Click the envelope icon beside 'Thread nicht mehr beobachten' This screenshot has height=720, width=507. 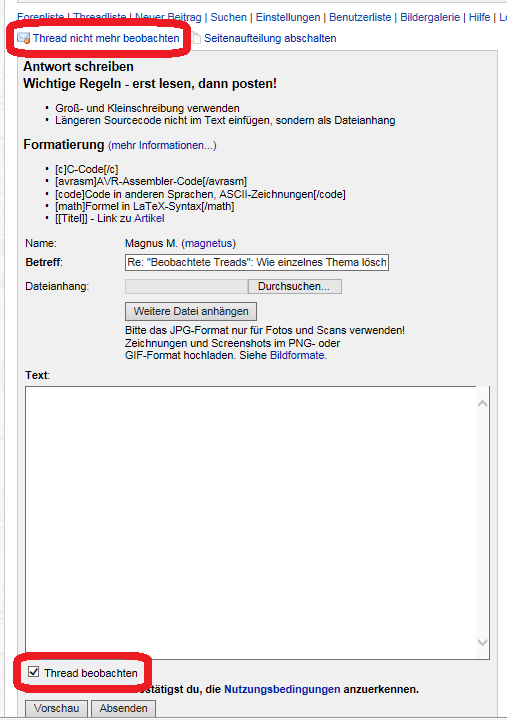click(23, 38)
